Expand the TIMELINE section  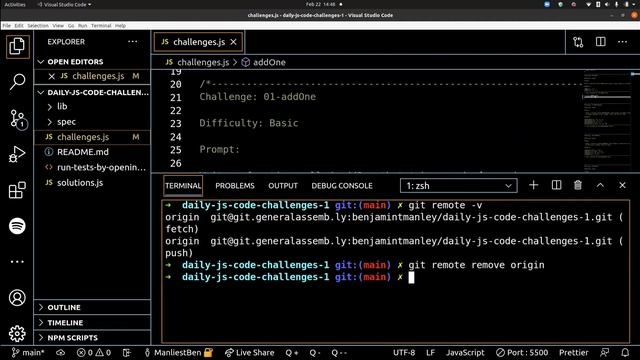click(x=92, y=322)
